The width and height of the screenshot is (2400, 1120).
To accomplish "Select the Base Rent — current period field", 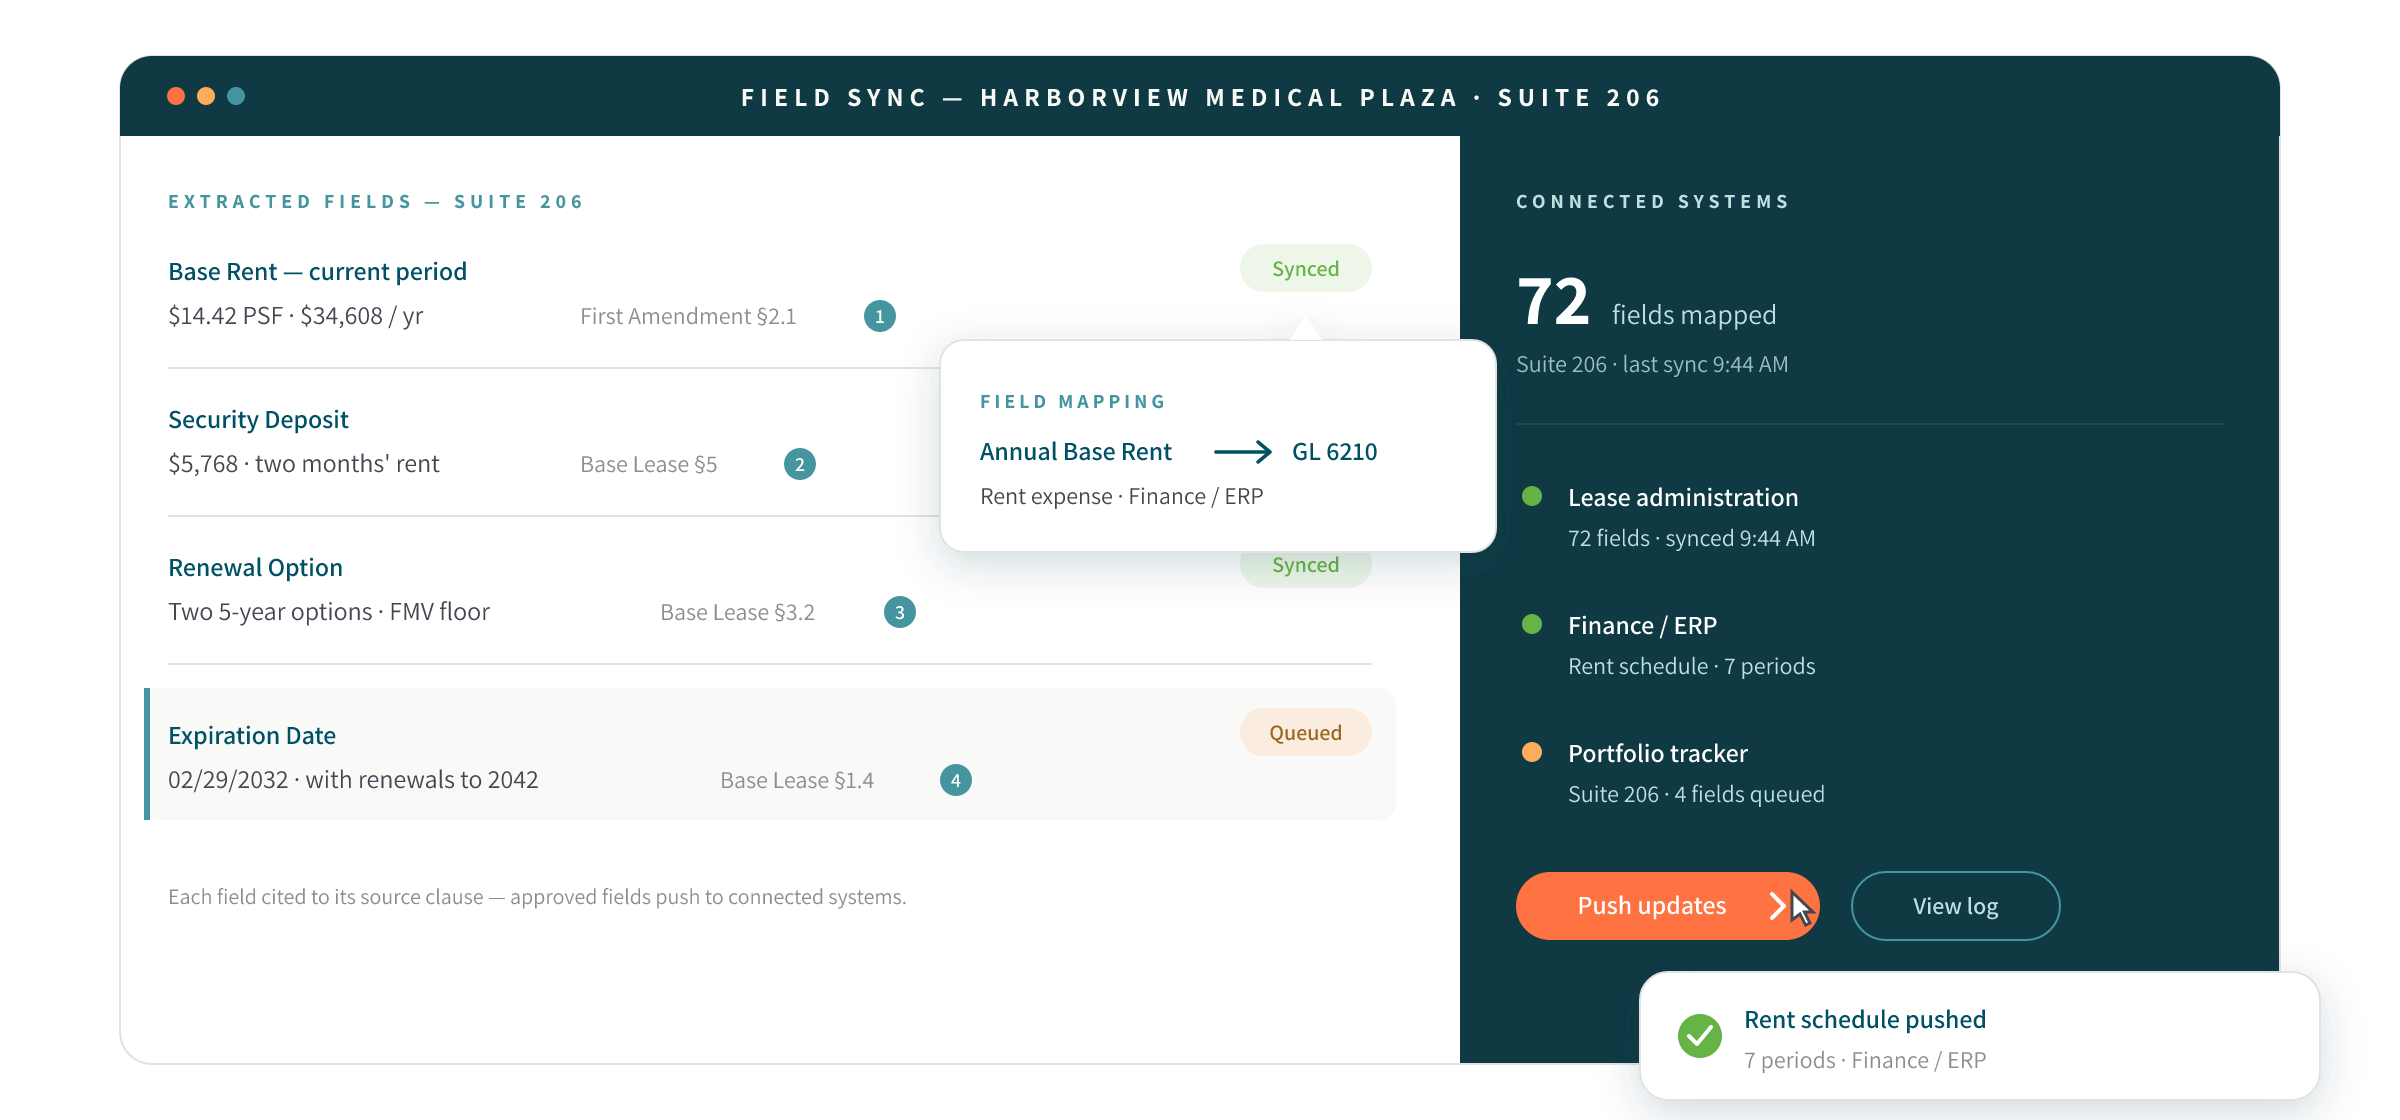I will (x=317, y=272).
